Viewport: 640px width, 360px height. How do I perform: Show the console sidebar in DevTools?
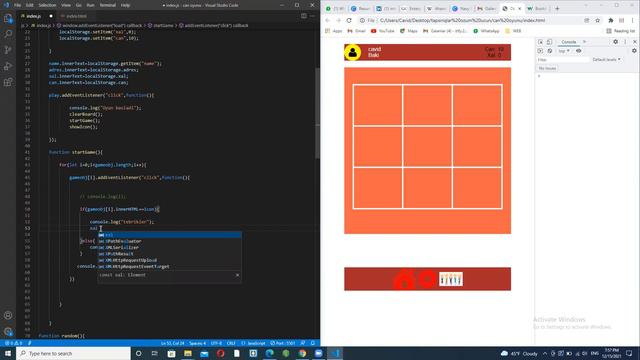pos(540,51)
